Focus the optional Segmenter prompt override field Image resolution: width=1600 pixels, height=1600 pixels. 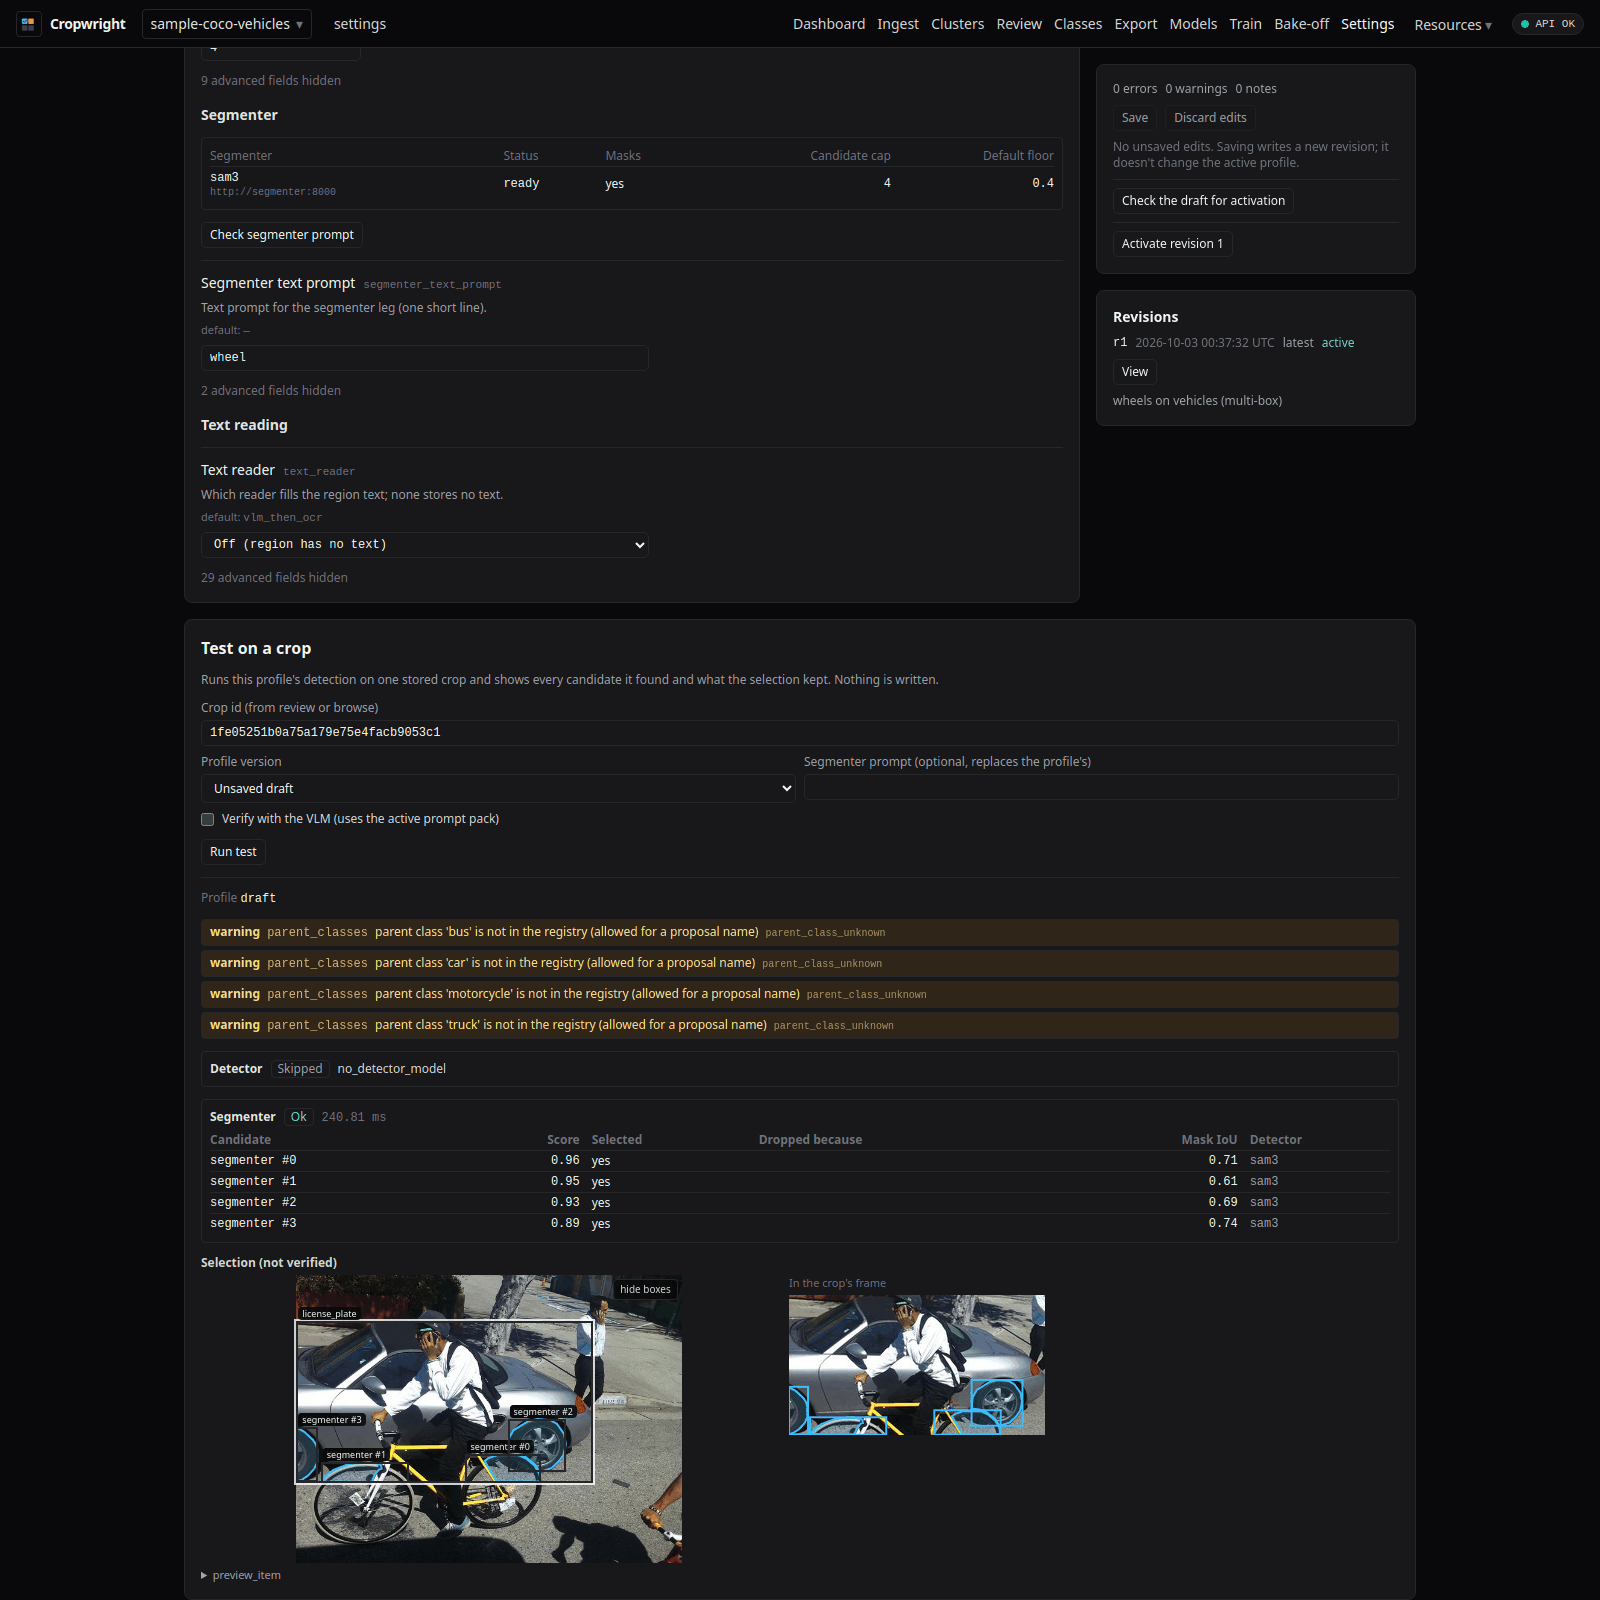[1101, 787]
